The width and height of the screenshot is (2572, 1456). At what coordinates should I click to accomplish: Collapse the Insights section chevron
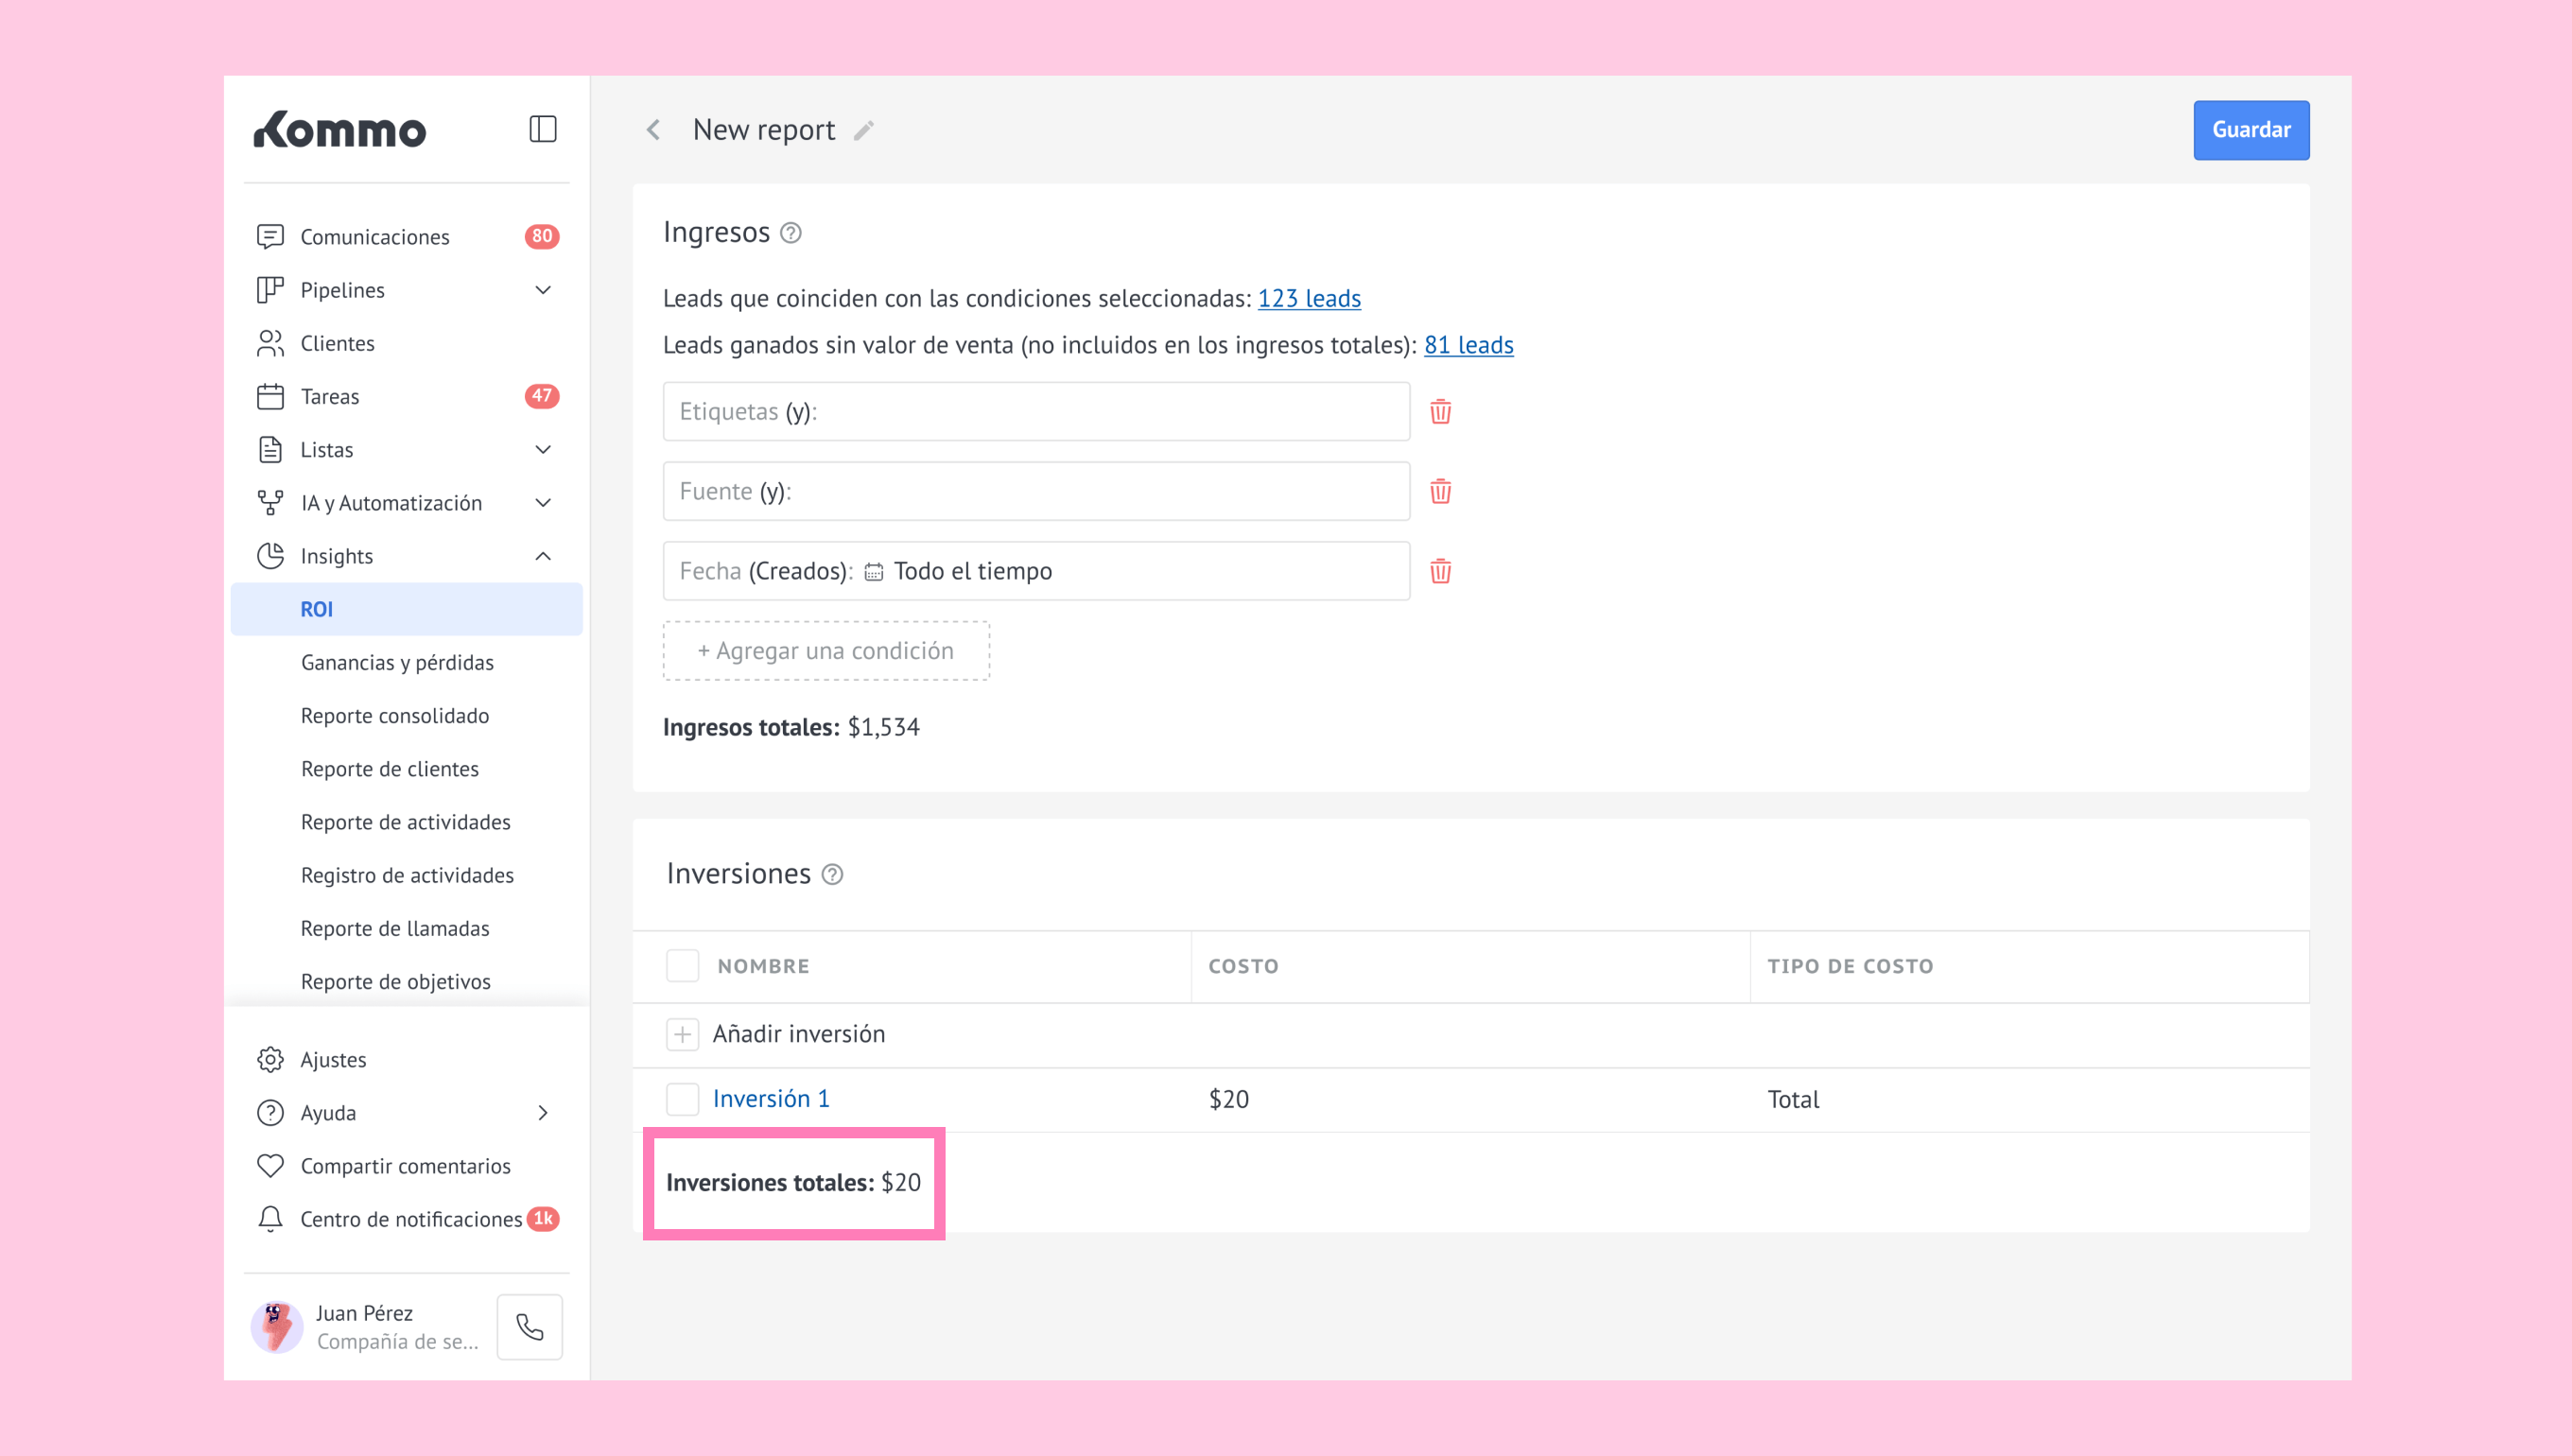coord(543,556)
